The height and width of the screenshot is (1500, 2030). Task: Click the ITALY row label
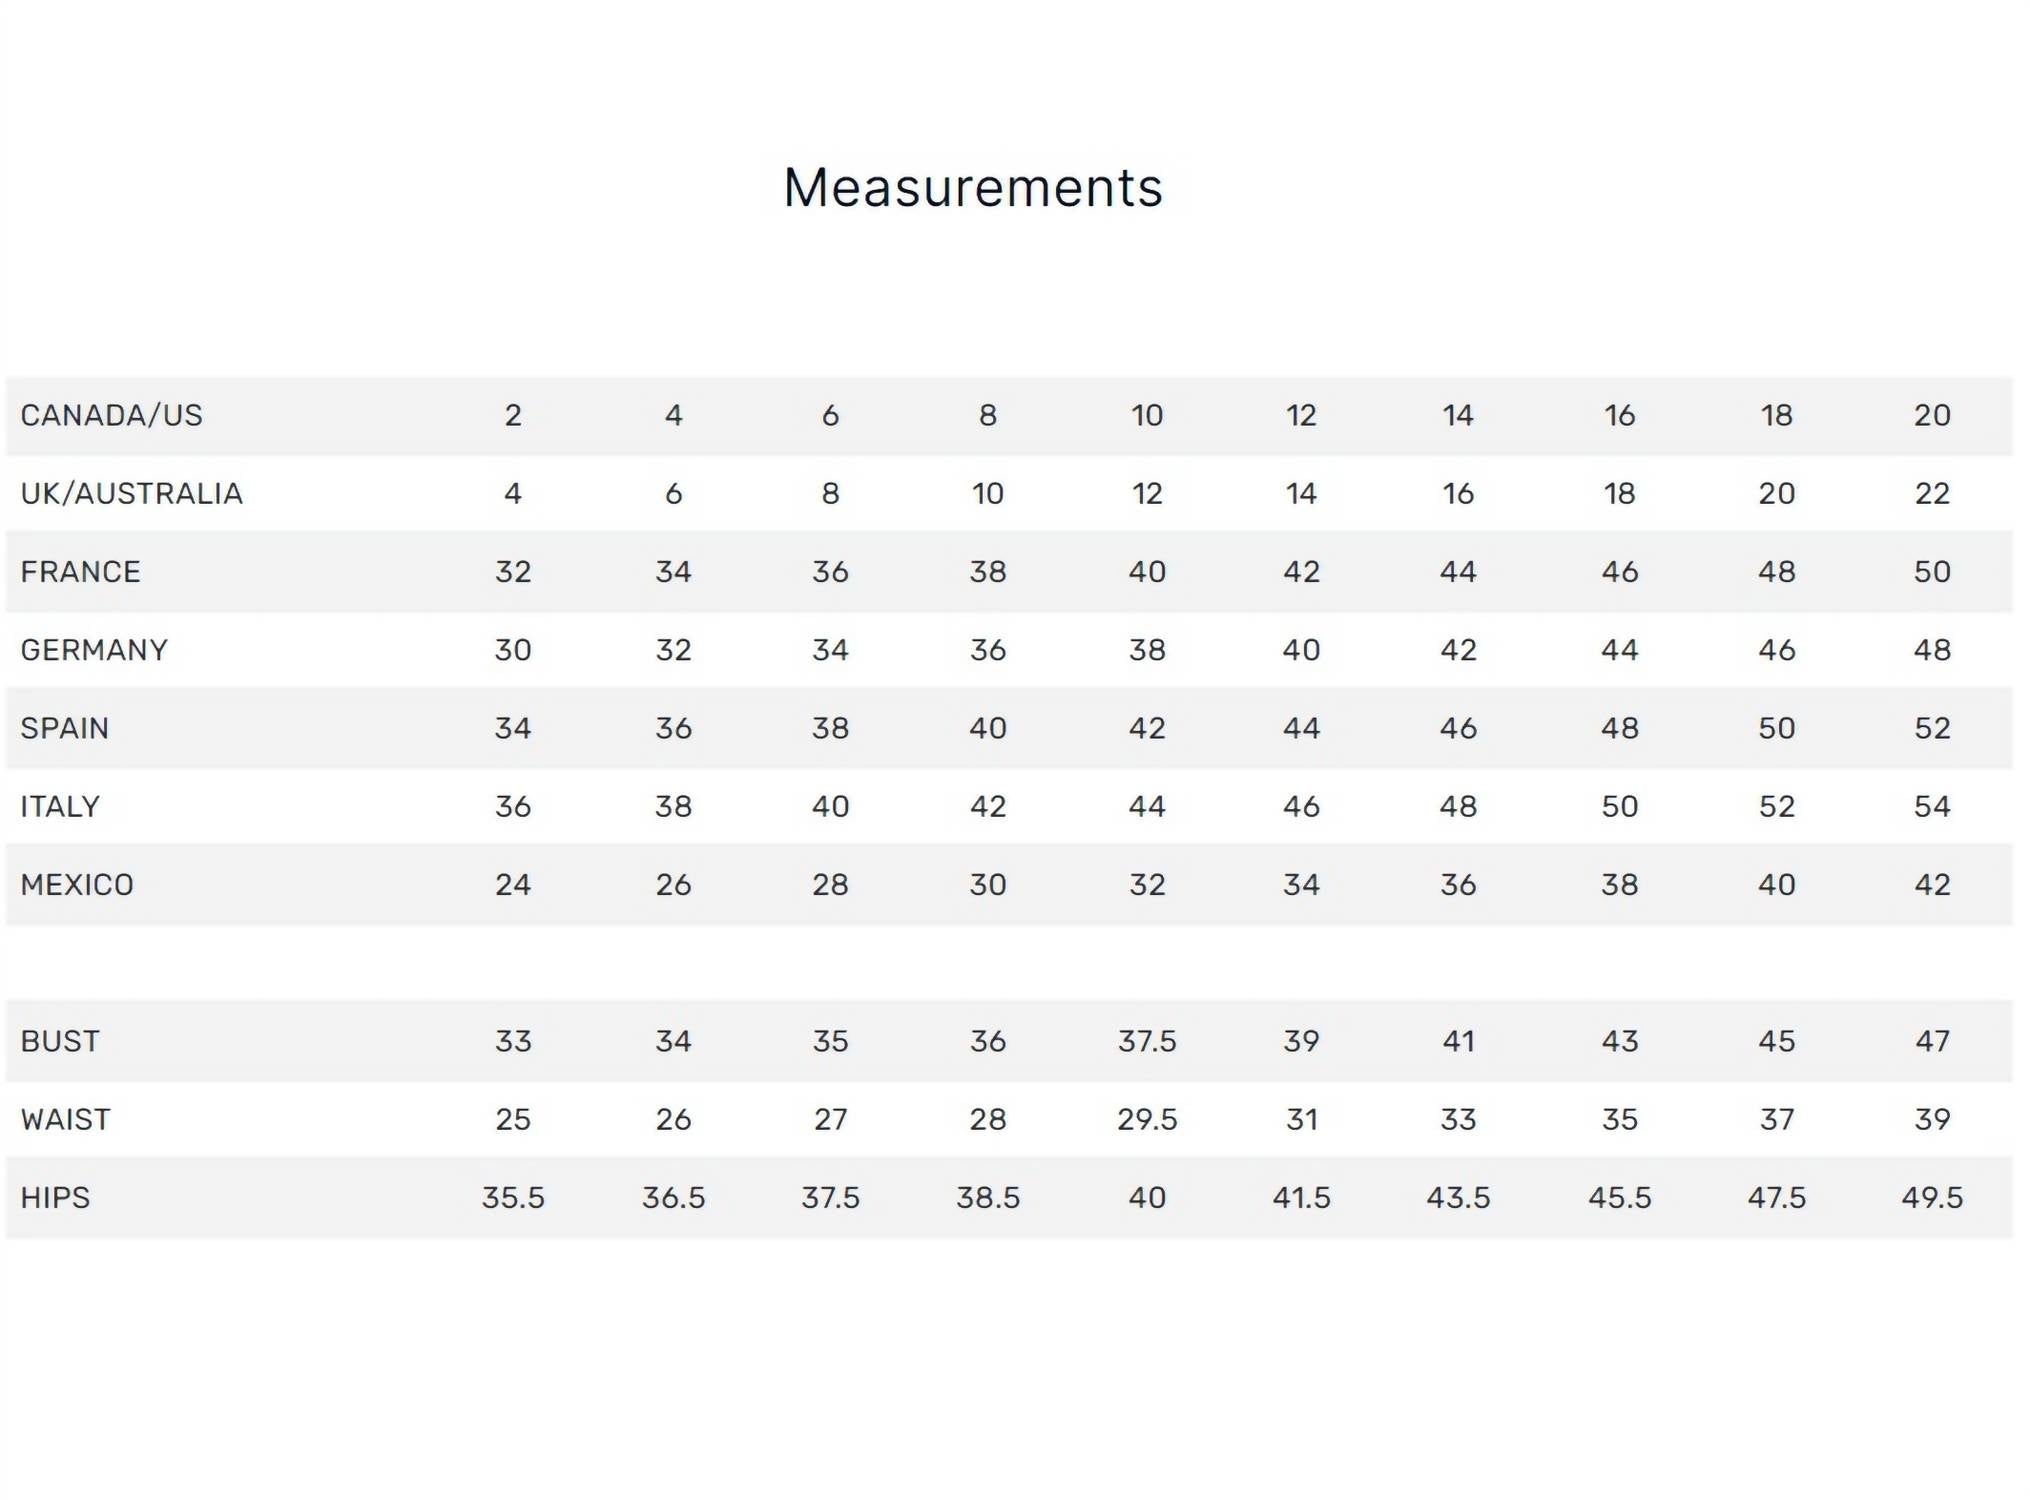[x=60, y=806]
